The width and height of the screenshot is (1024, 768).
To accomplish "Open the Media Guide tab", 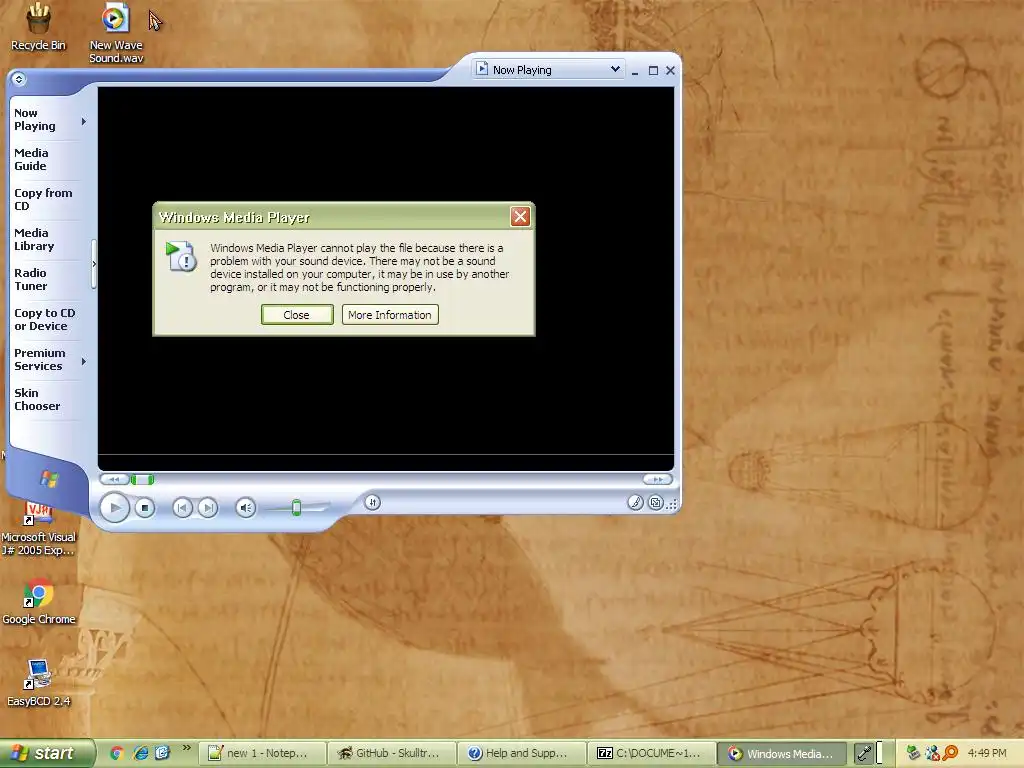I will [31, 159].
